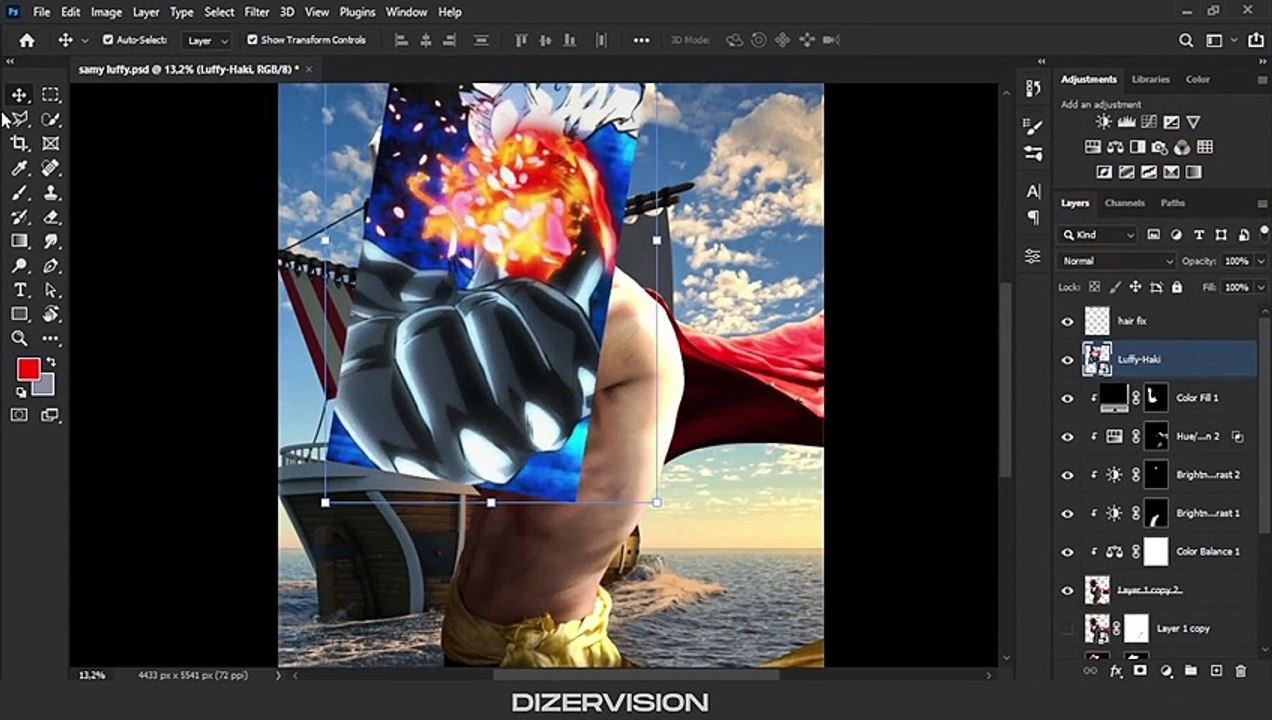Open the layer filter Kind dropdown

point(1098,235)
